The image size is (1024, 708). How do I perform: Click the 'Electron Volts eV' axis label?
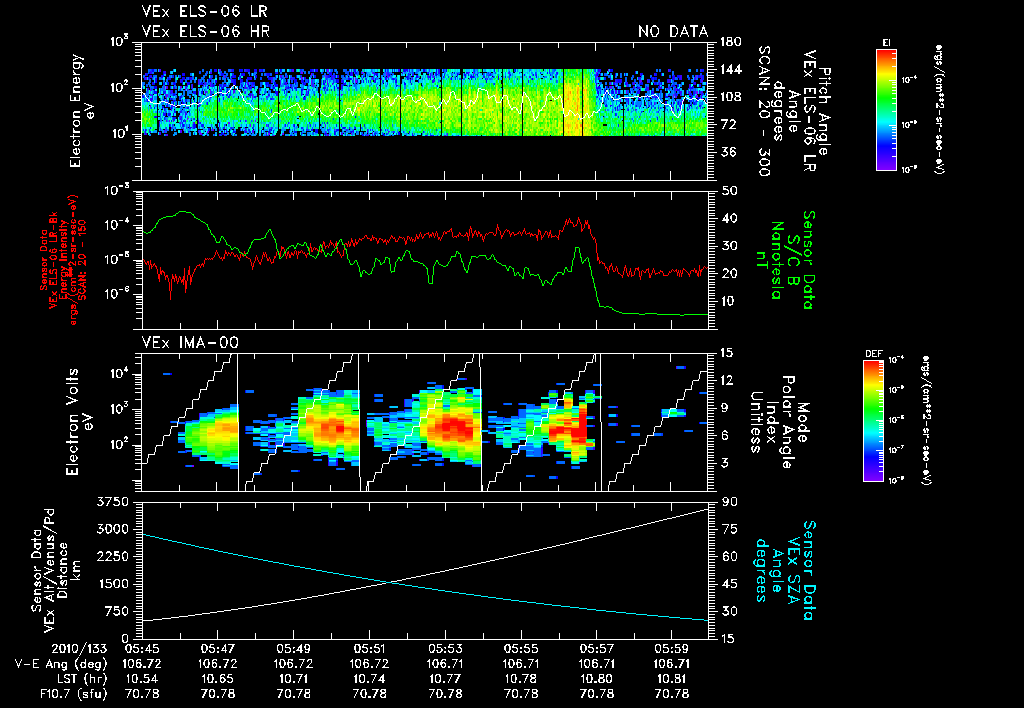pos(78,421)
